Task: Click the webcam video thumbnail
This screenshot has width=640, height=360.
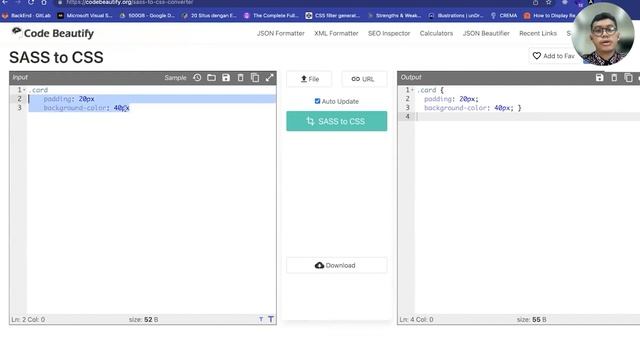Action: point(603,34)
